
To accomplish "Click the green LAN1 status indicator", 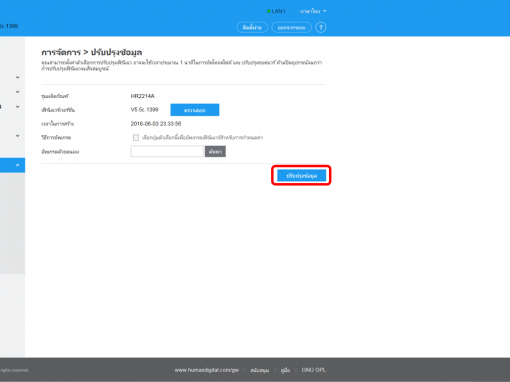I will (276, 11).
